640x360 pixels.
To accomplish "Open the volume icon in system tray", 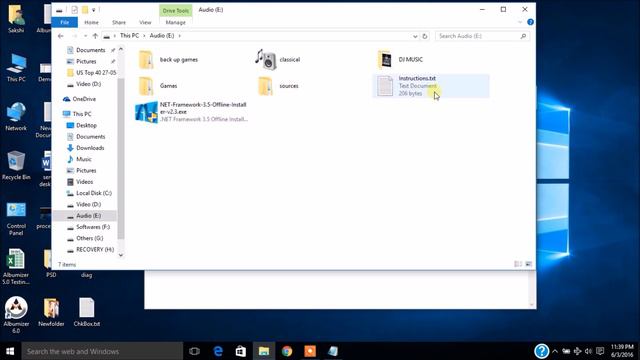I will 588,351.
